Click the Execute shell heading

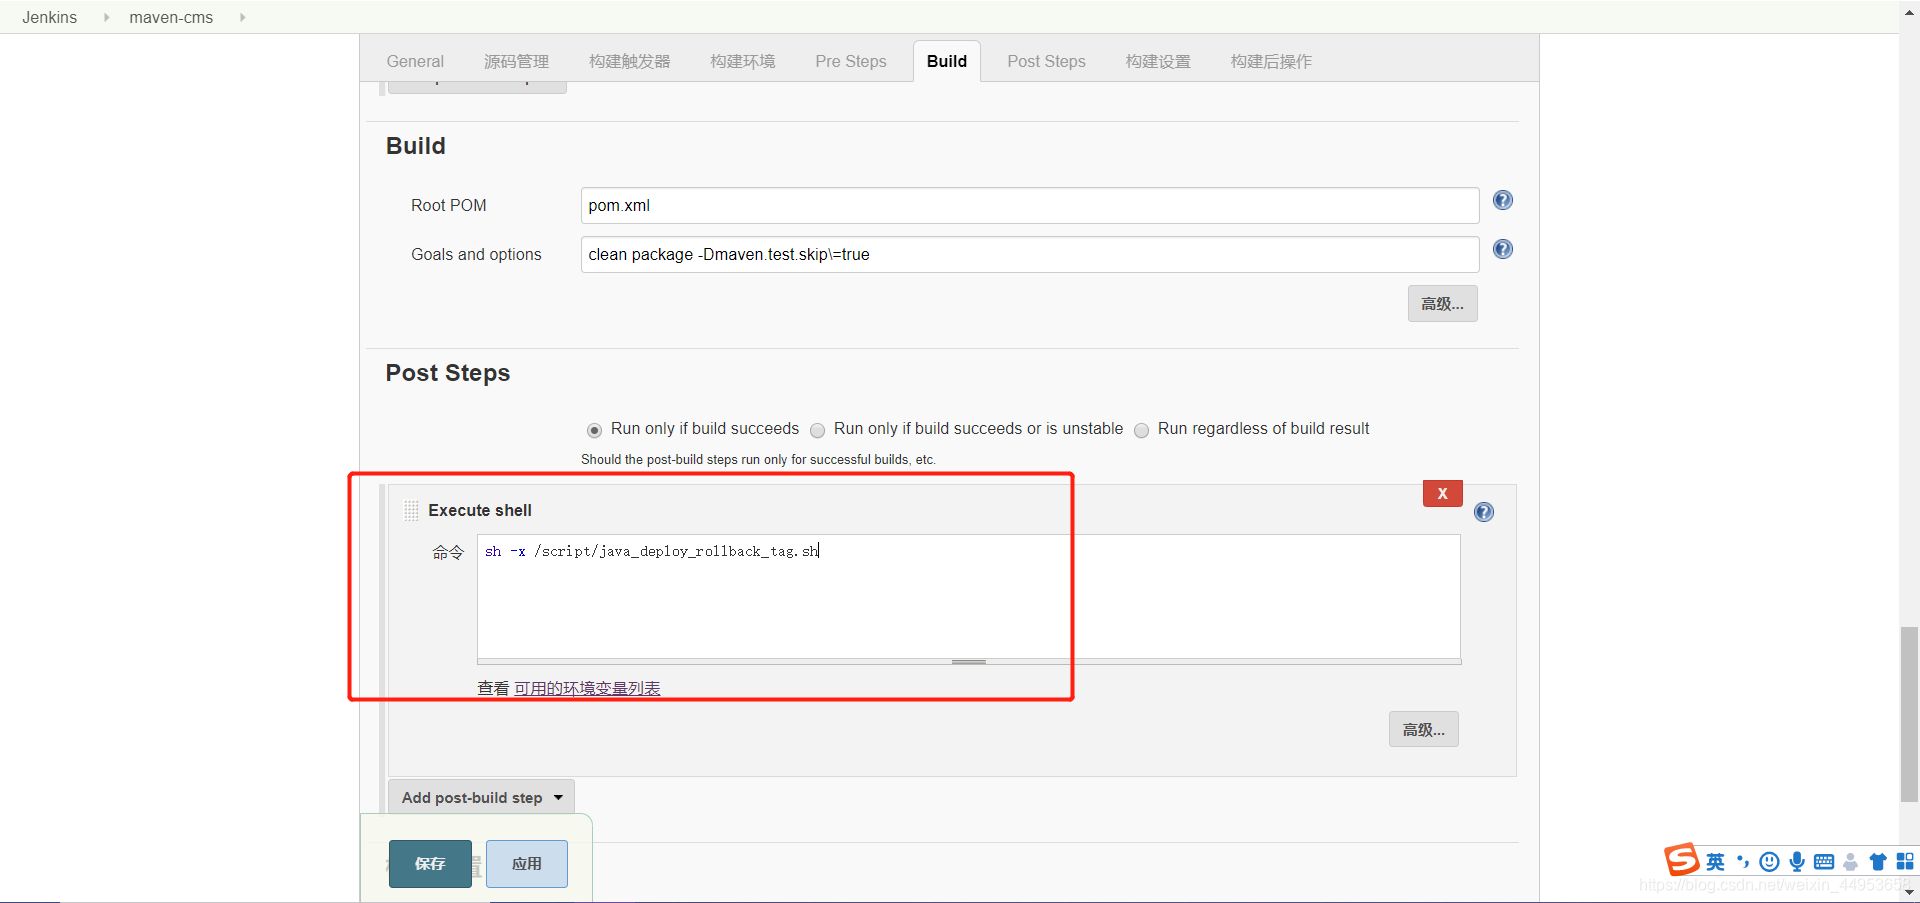pyautogui.click(x=480, y=510)
